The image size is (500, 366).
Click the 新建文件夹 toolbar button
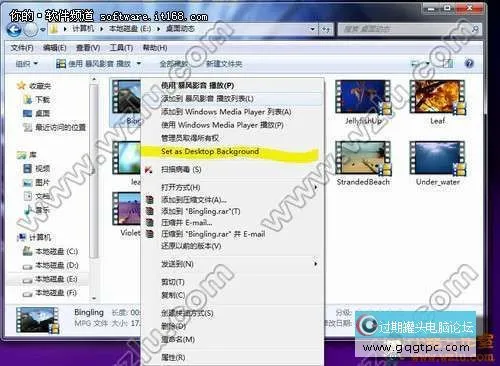(x=224, y=64)
